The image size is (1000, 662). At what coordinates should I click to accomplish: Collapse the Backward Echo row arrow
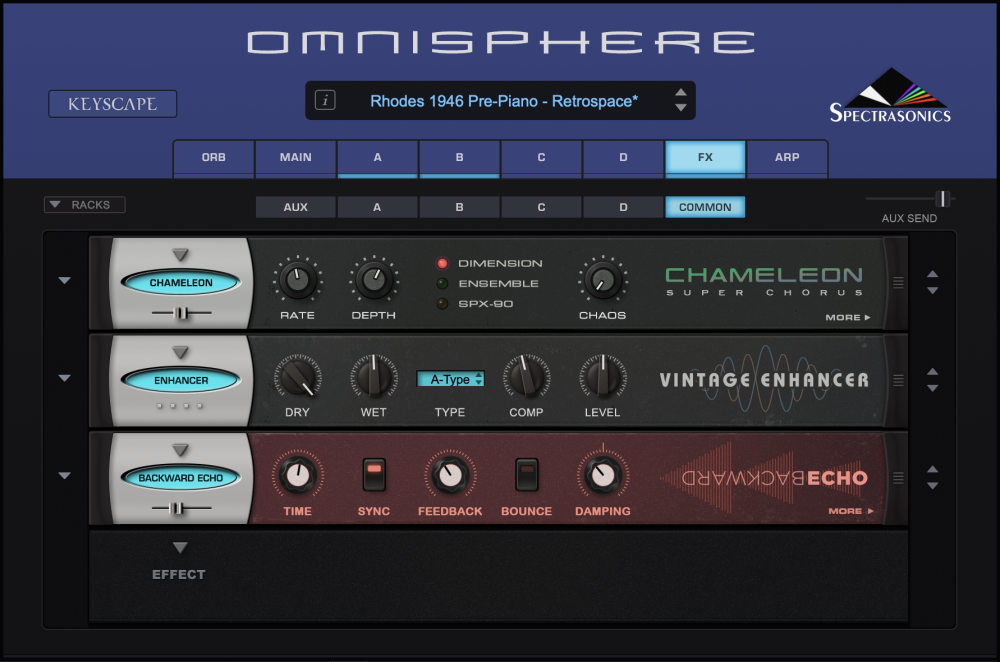(x=64, y=475)
